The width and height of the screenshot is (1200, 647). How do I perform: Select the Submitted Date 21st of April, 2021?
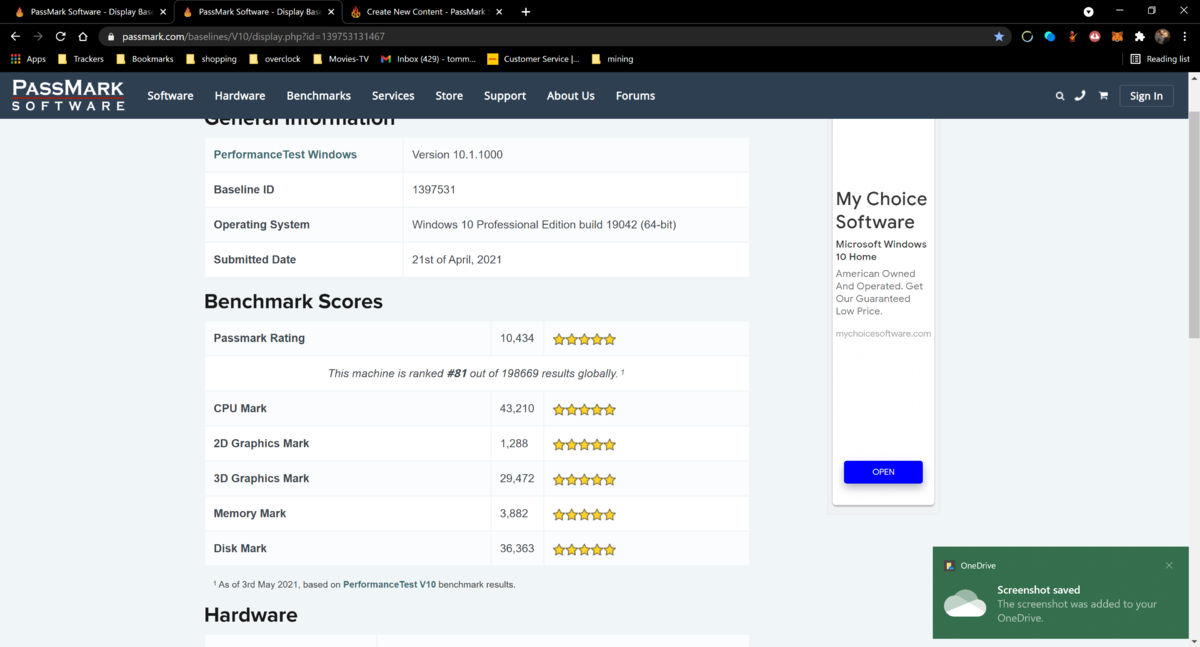click(457, 260)
